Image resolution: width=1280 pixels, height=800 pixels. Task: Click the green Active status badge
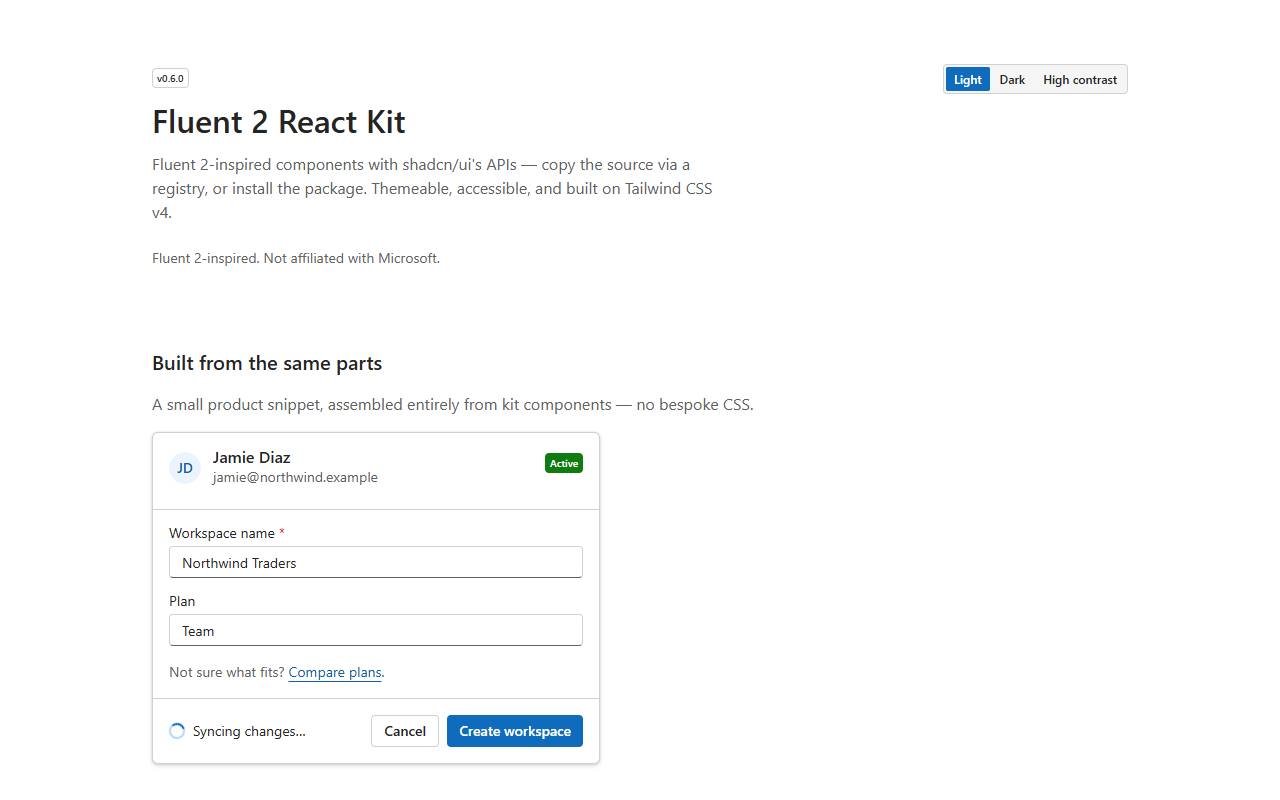(x=564, y=463)
